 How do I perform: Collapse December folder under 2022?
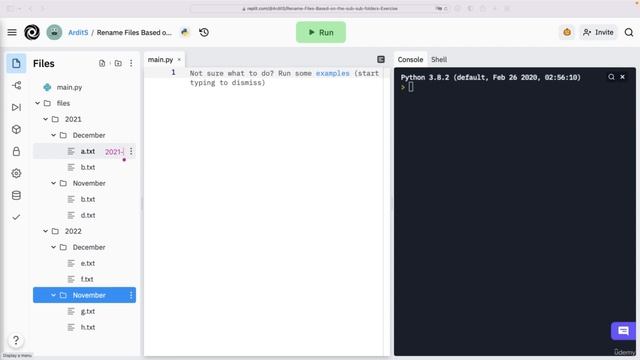53,247
